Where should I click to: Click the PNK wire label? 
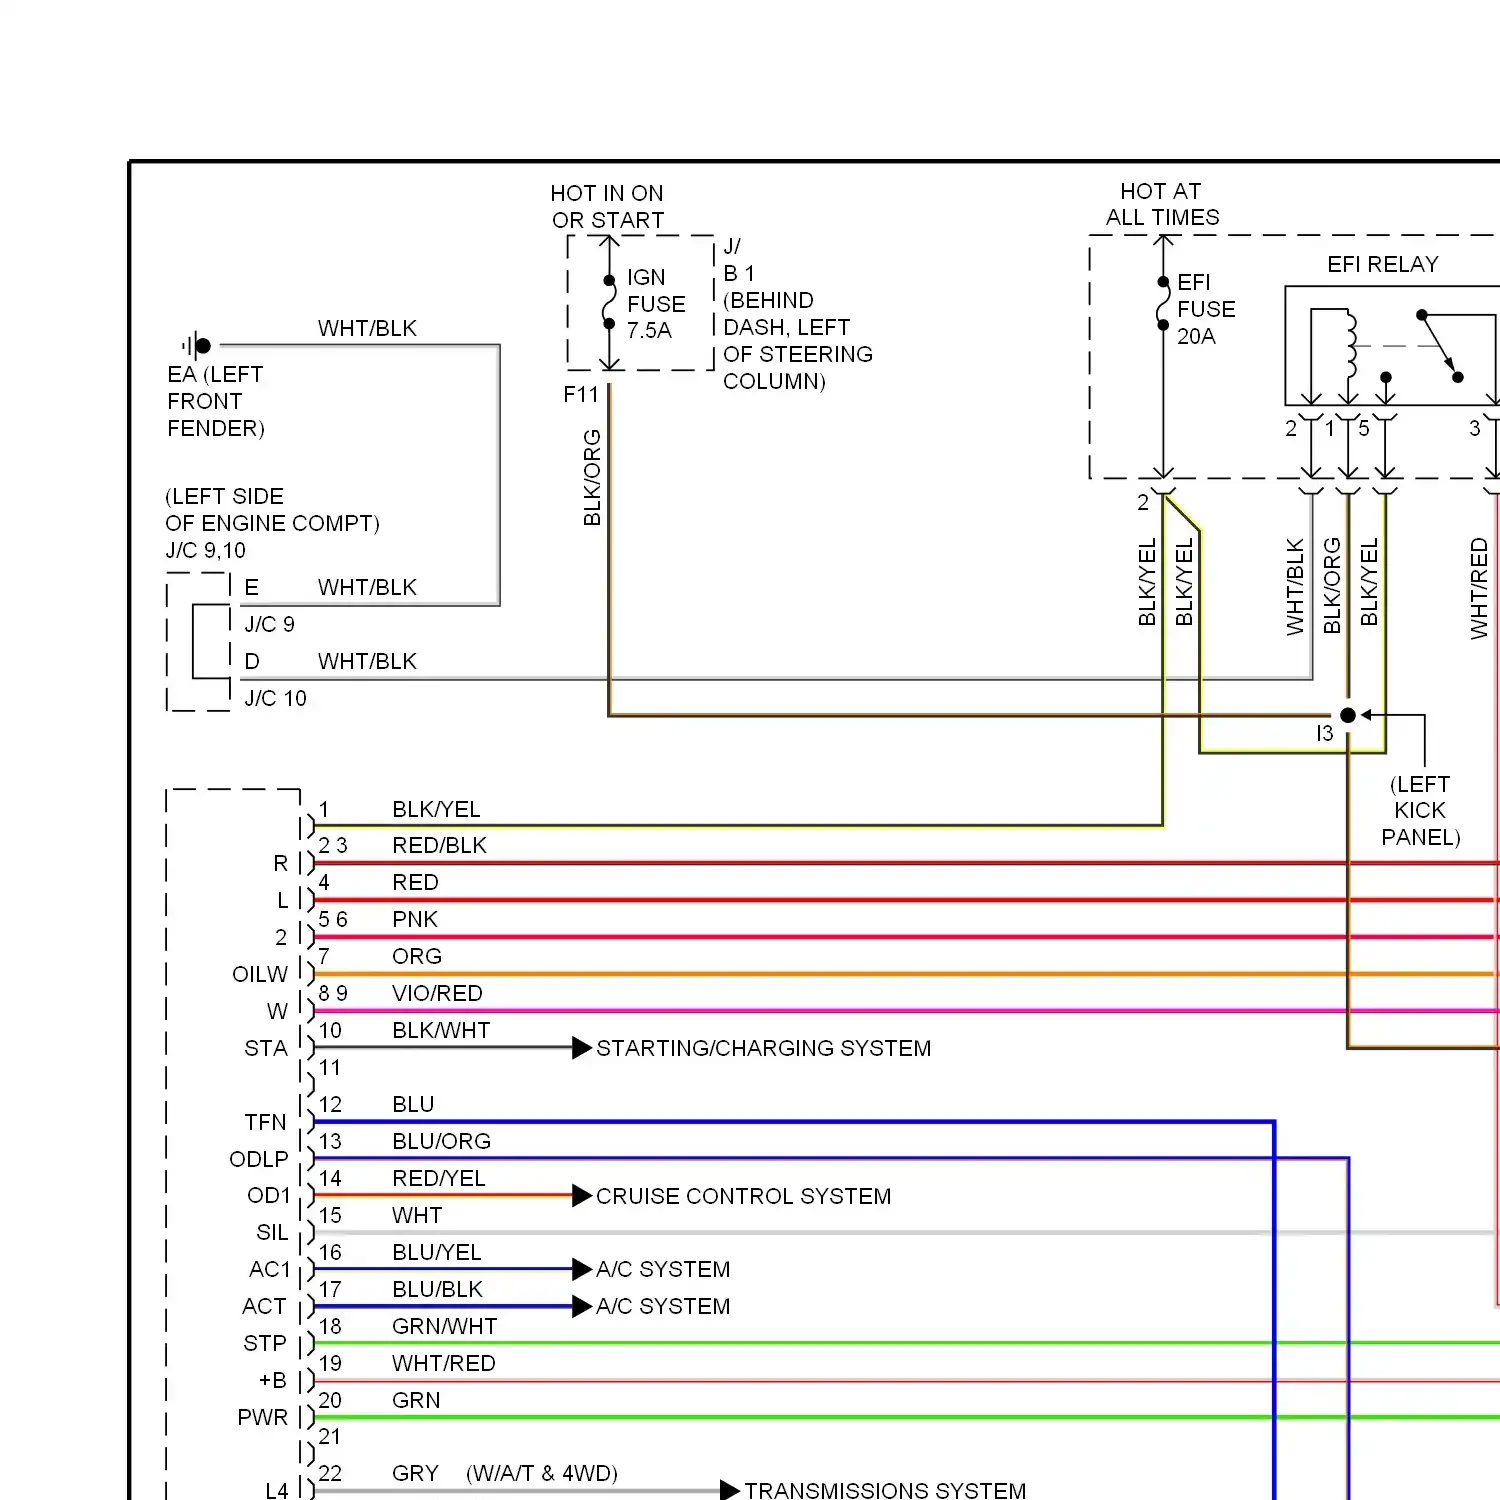coord(415,920)
